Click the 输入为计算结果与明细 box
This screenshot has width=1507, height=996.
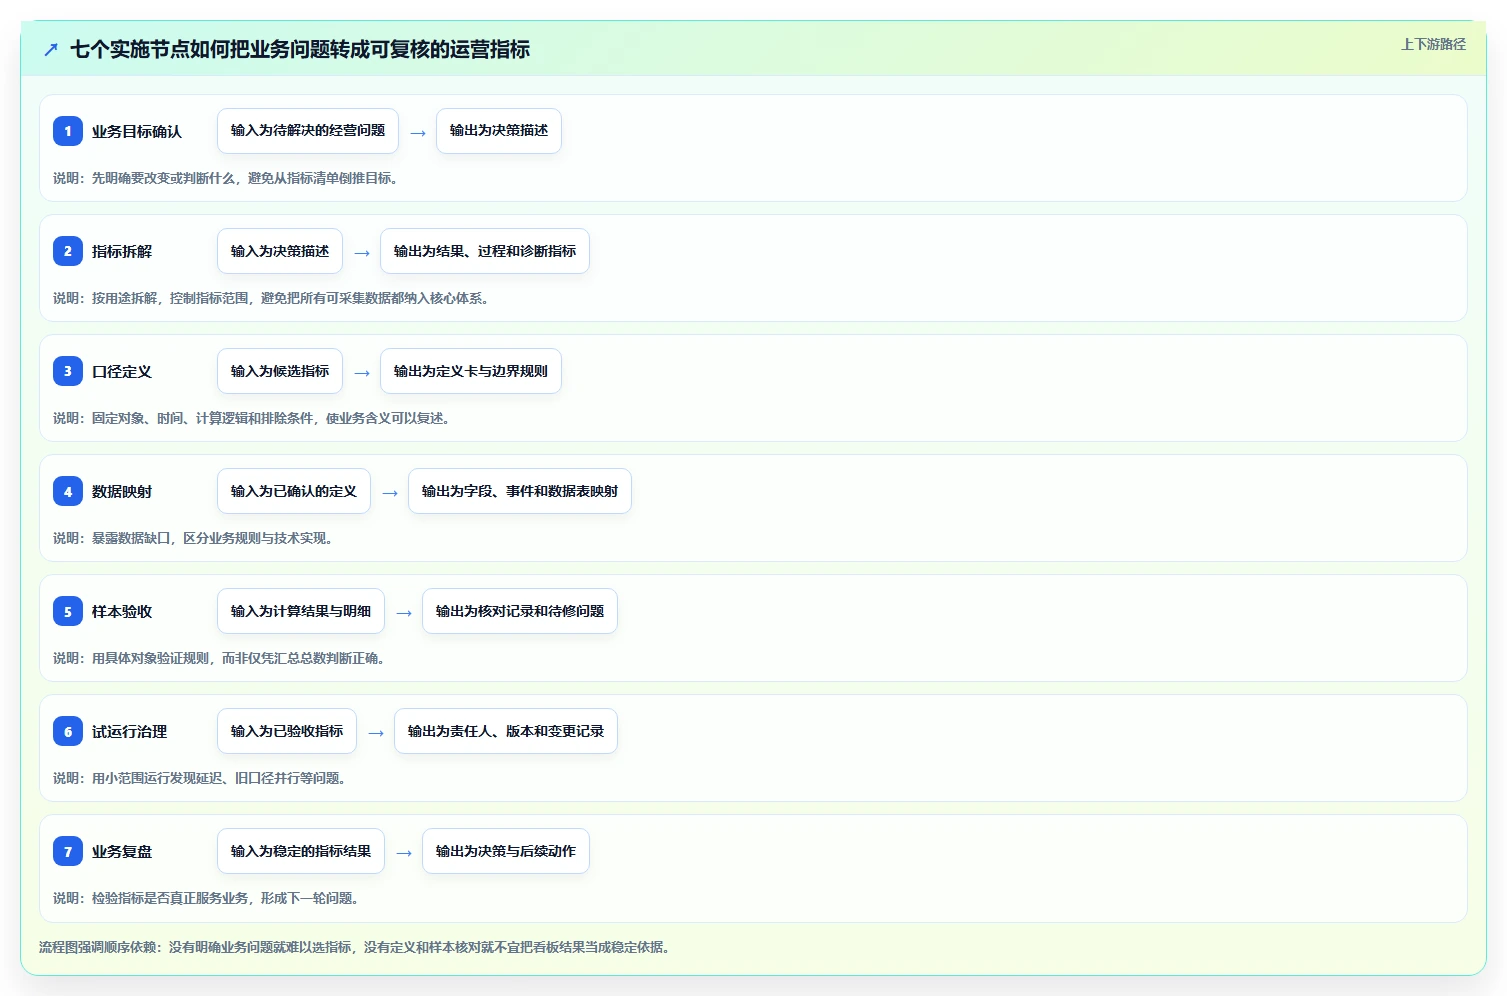(301, 611)
